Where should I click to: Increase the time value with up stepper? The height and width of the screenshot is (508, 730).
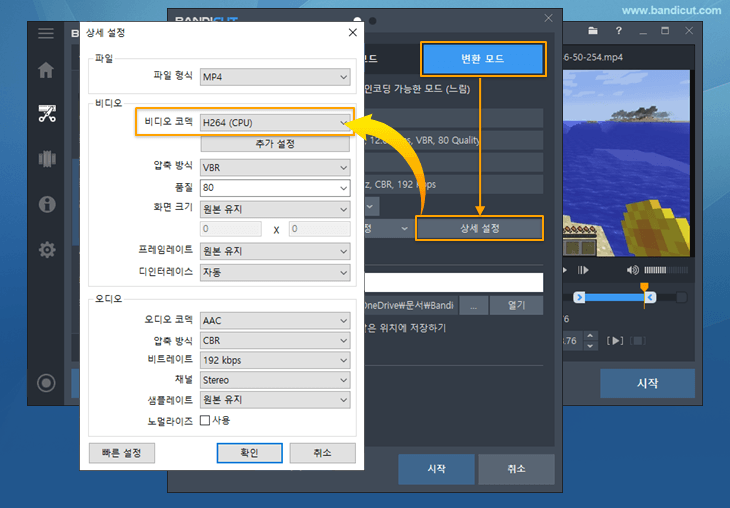(590, 336)
